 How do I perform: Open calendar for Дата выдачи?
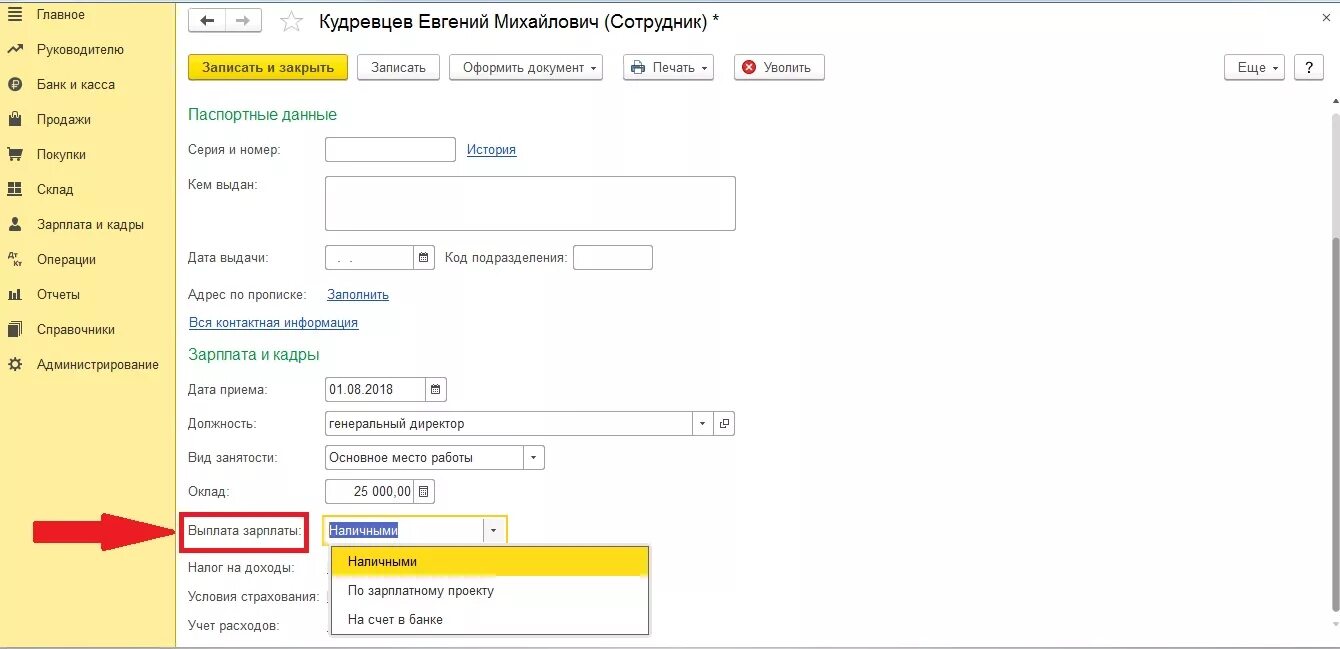tap(424, 257)
